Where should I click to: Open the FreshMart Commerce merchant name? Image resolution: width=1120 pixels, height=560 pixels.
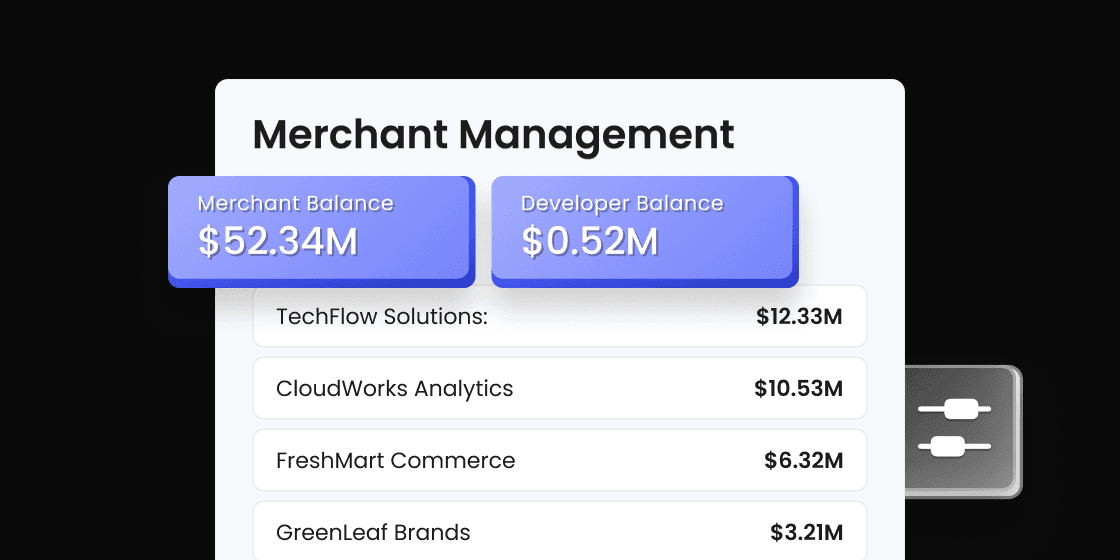pyautogui.click(x=395, y=461)
